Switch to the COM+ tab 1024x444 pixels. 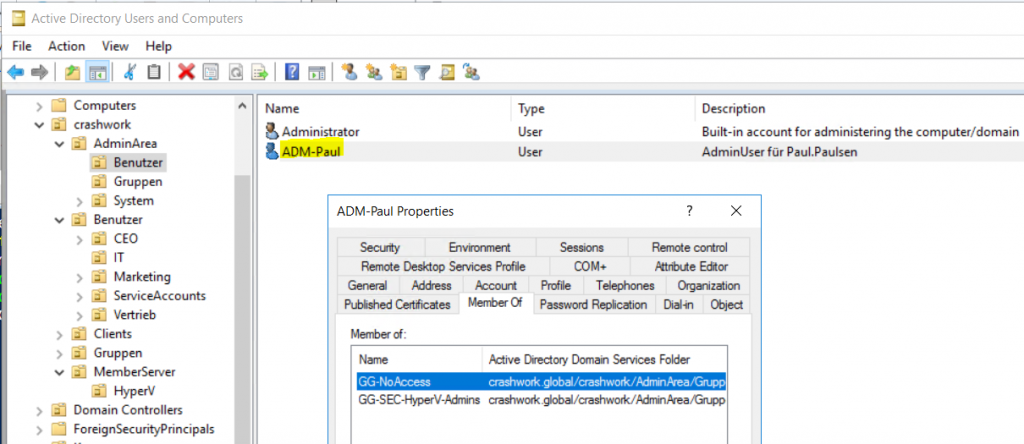click(590, 266)
